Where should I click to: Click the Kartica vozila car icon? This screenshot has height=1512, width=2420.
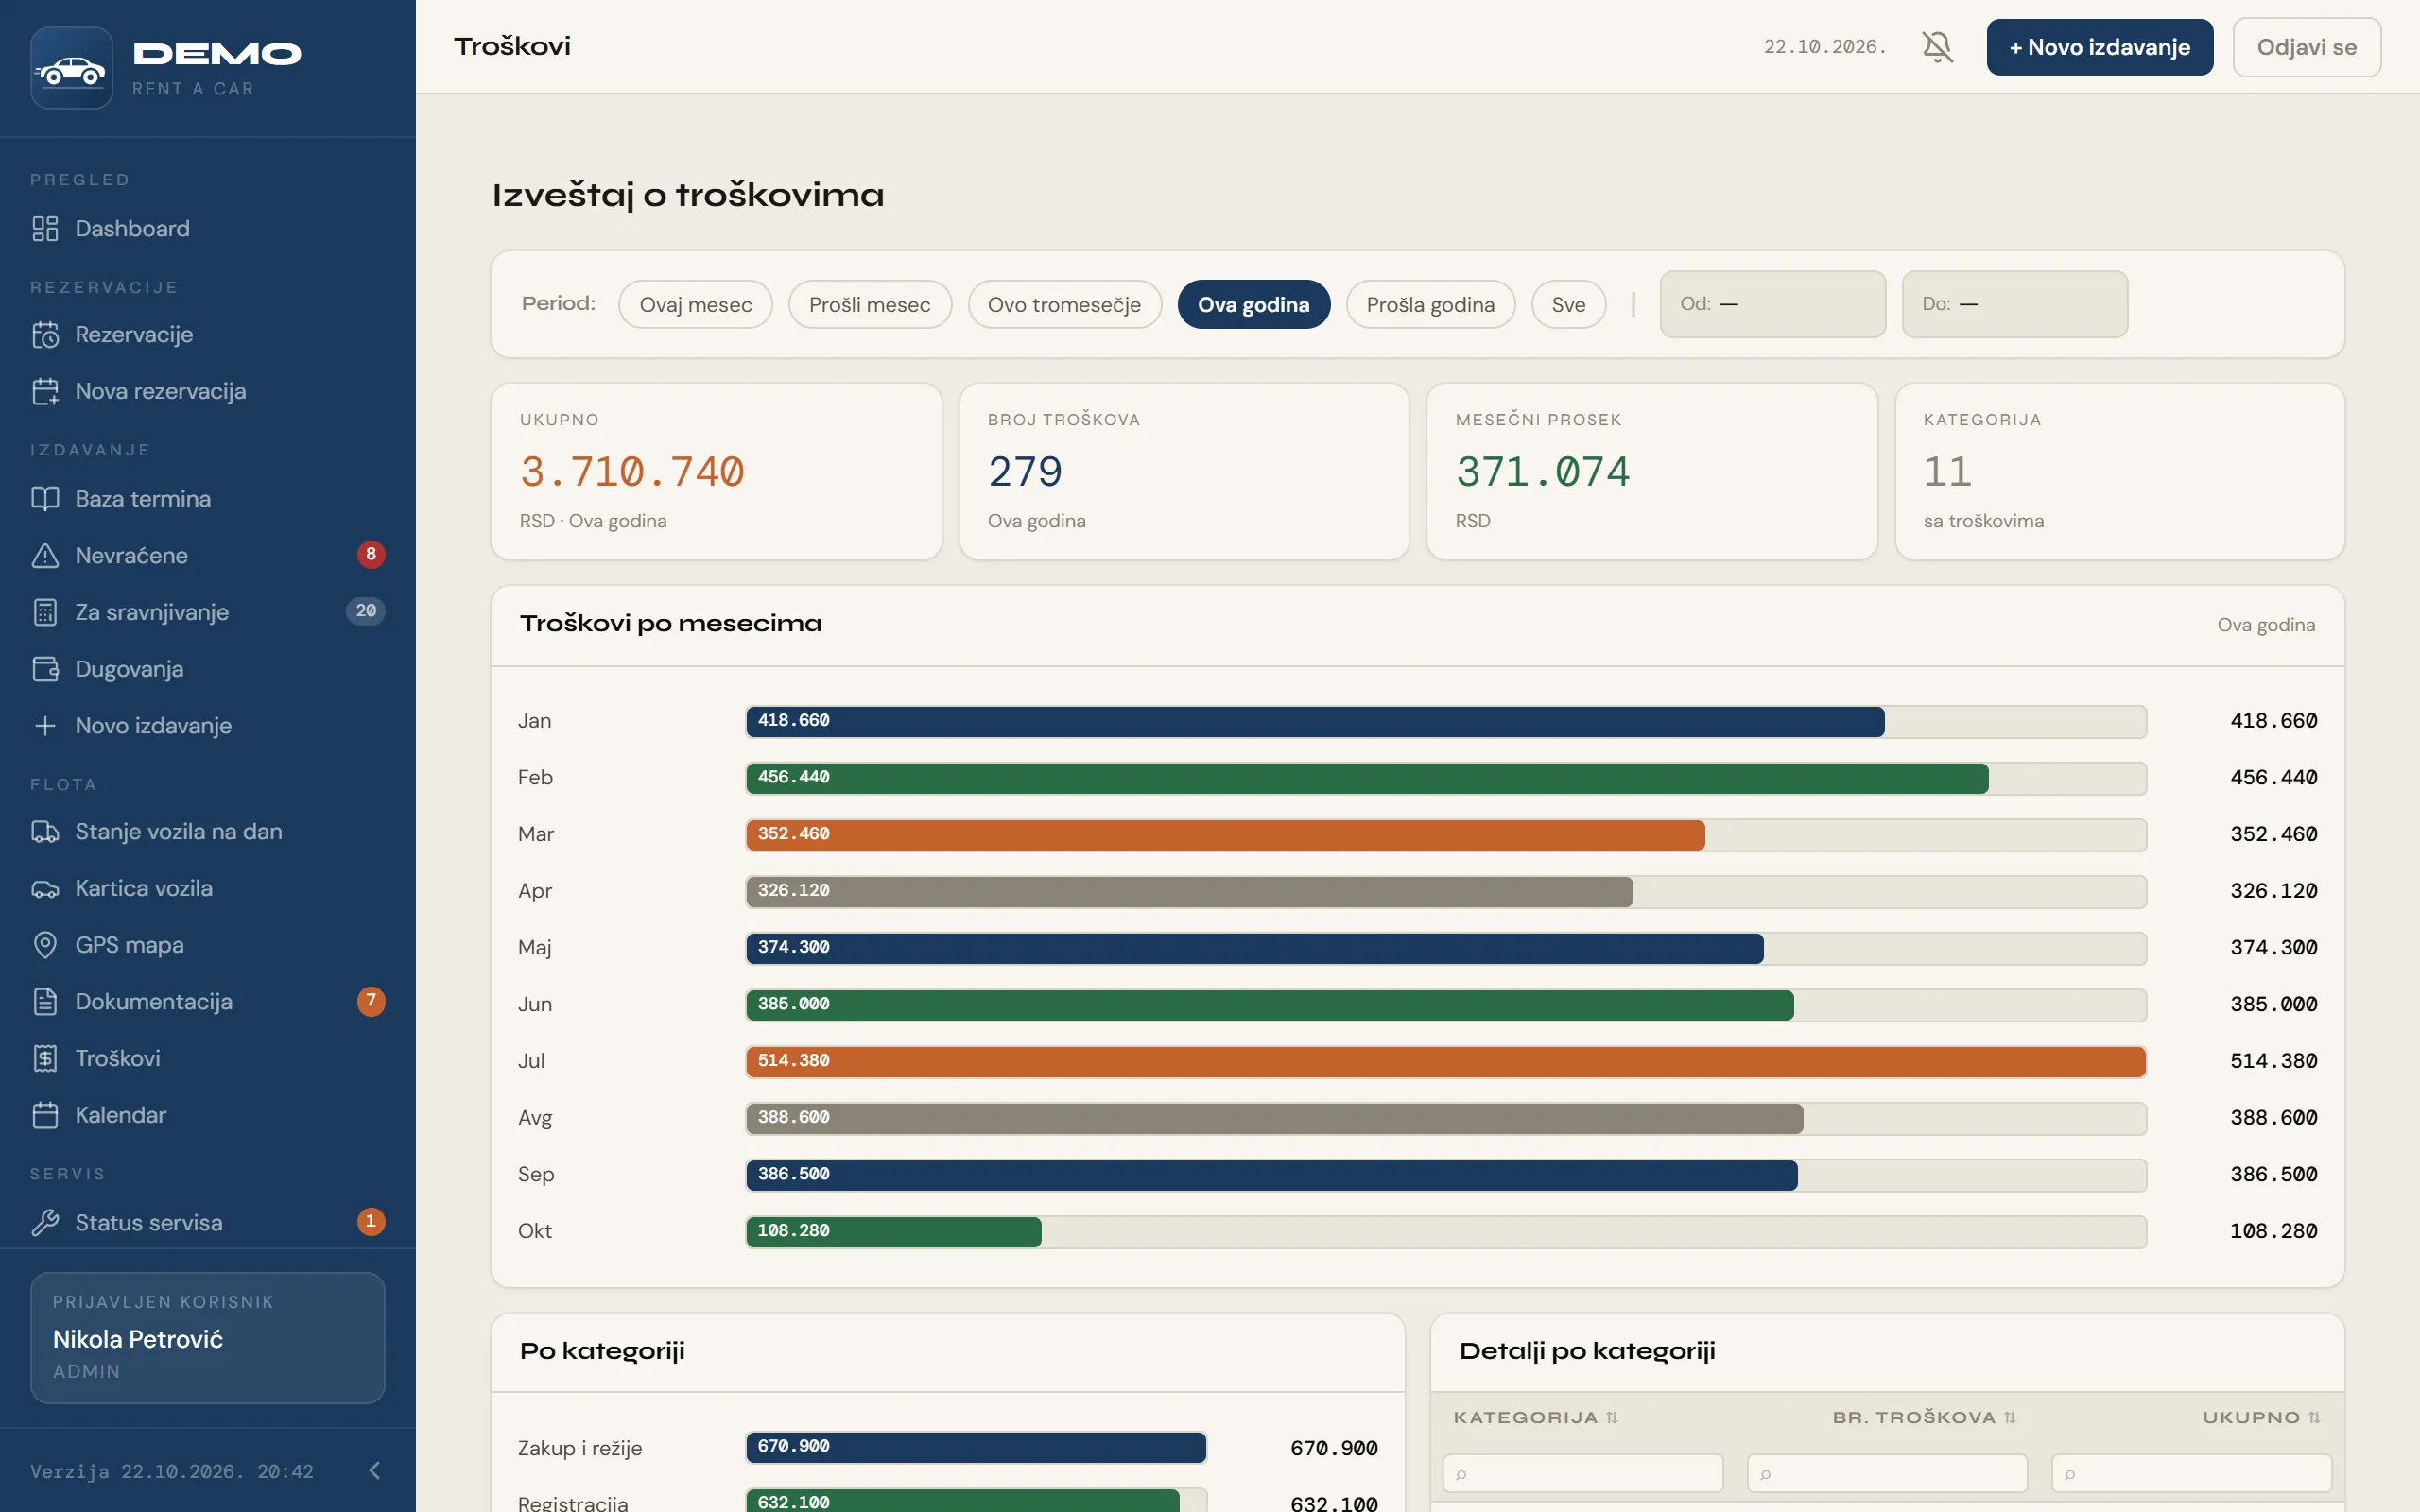pos(45,889)
